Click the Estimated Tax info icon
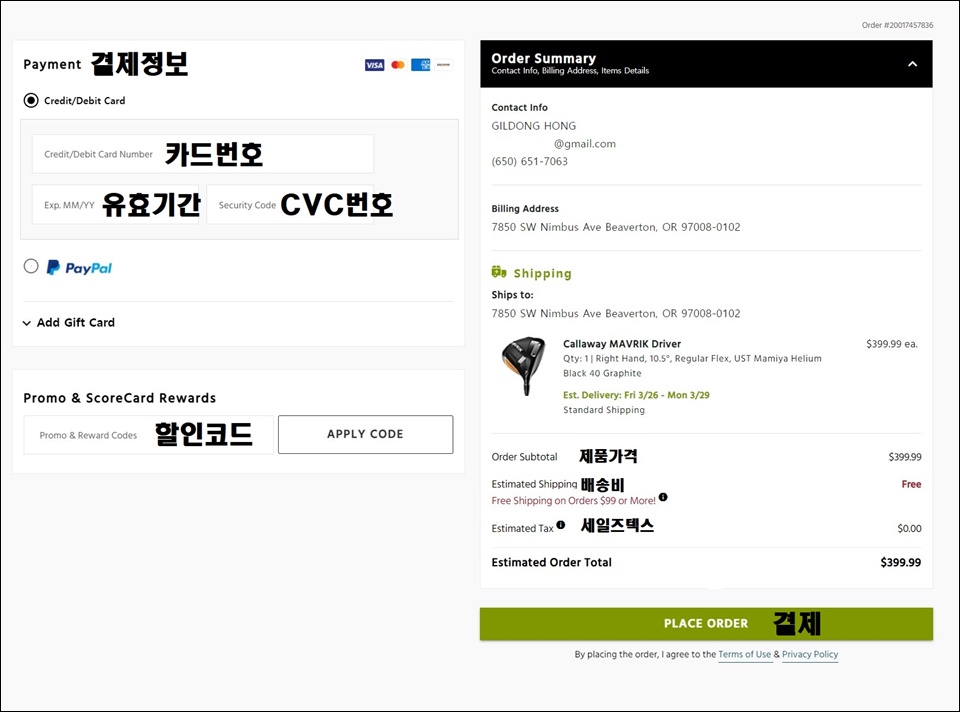The height and width of the screenshot is (712, 960). click(561, 525)
